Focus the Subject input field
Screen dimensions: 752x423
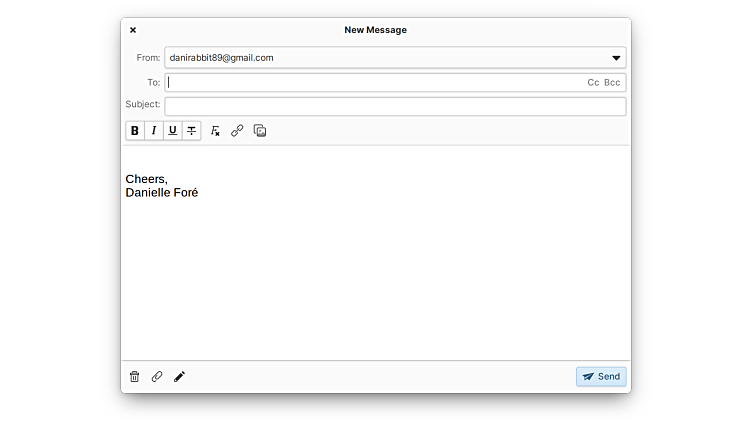[395, 106]
